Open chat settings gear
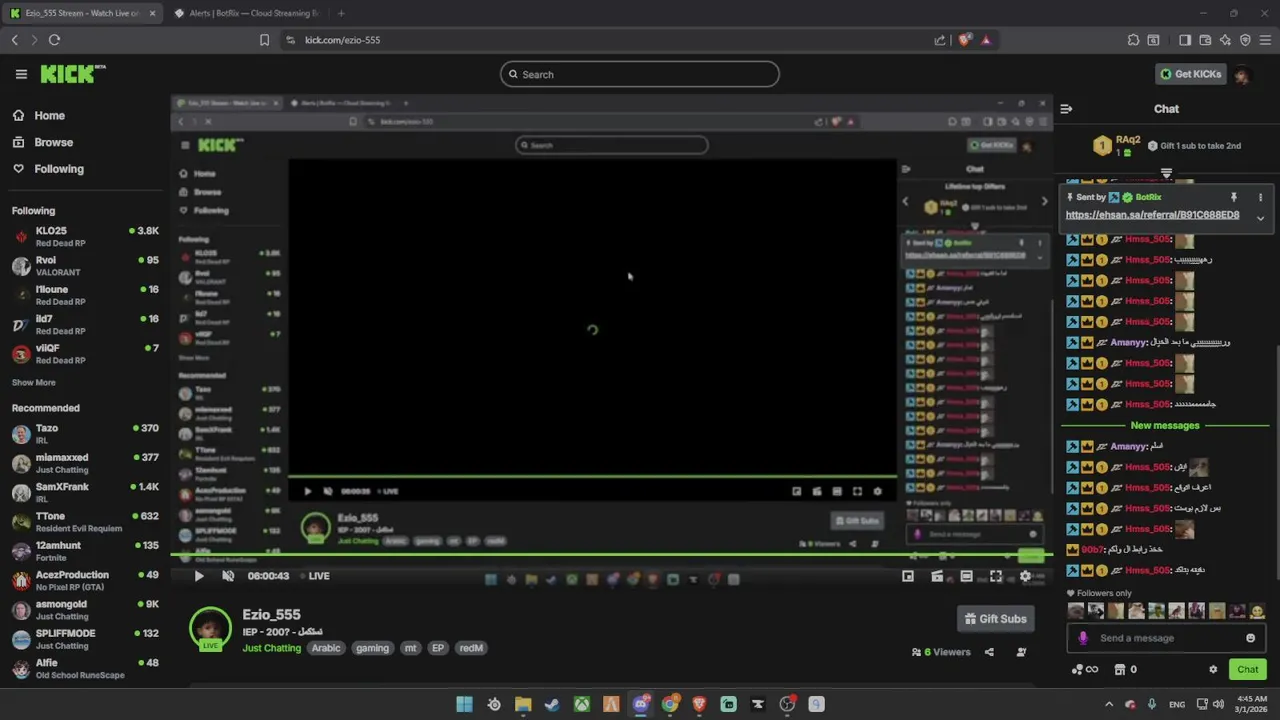Viewport: 1280px width, 720px height. point(1213,670)
